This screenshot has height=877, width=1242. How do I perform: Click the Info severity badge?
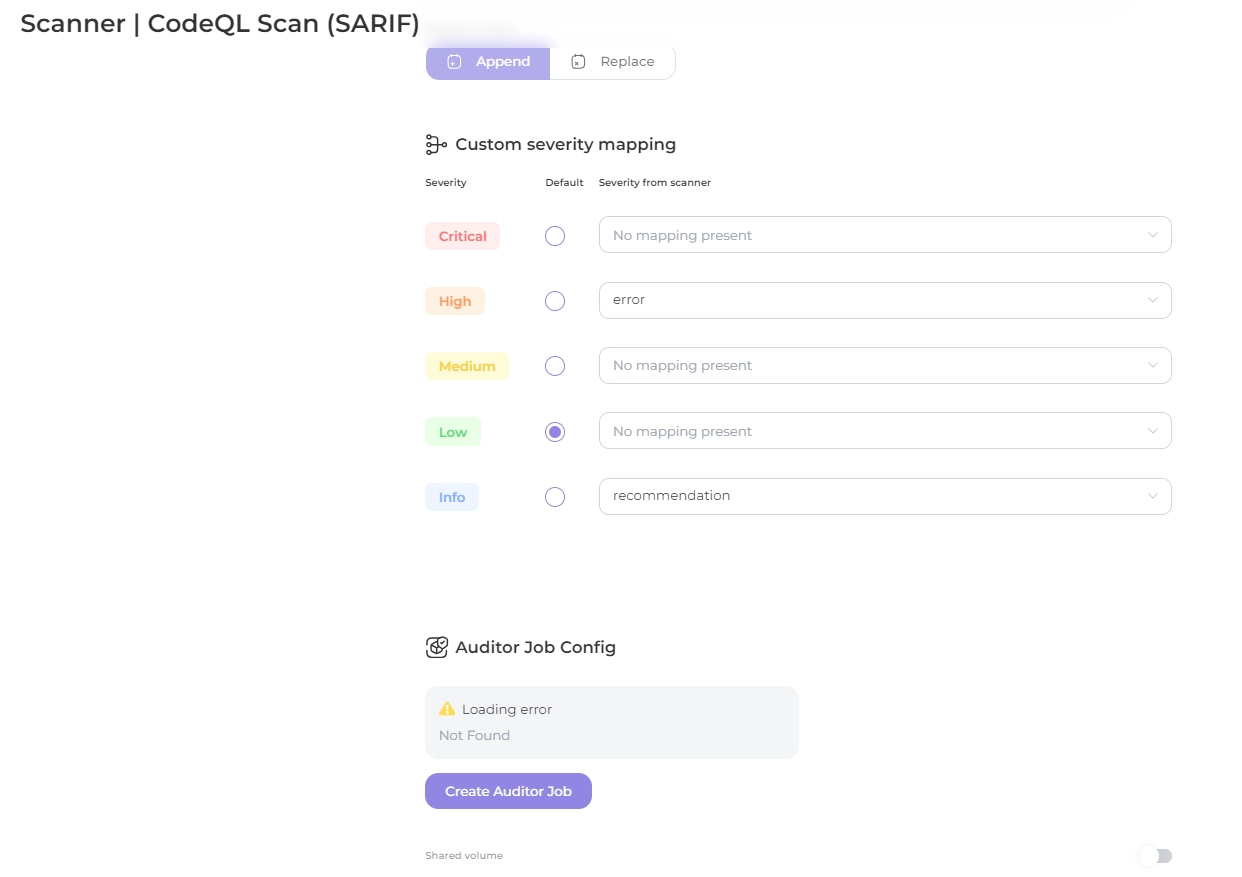tap(451, 497)
